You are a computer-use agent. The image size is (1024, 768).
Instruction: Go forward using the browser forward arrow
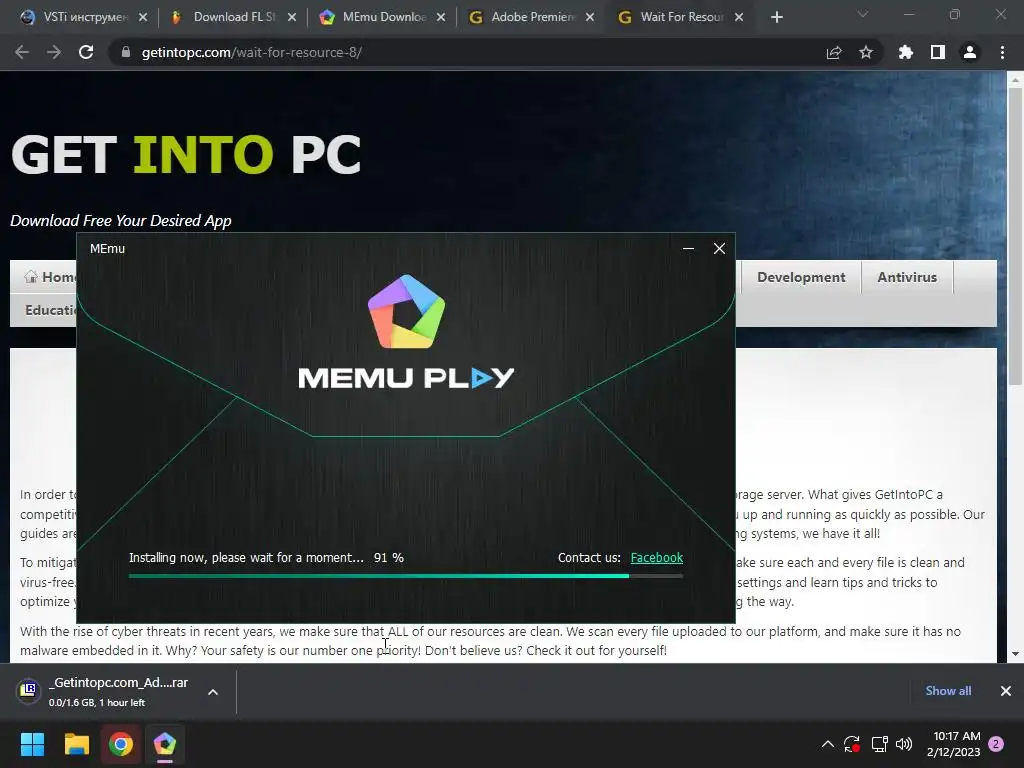point(54,52)
